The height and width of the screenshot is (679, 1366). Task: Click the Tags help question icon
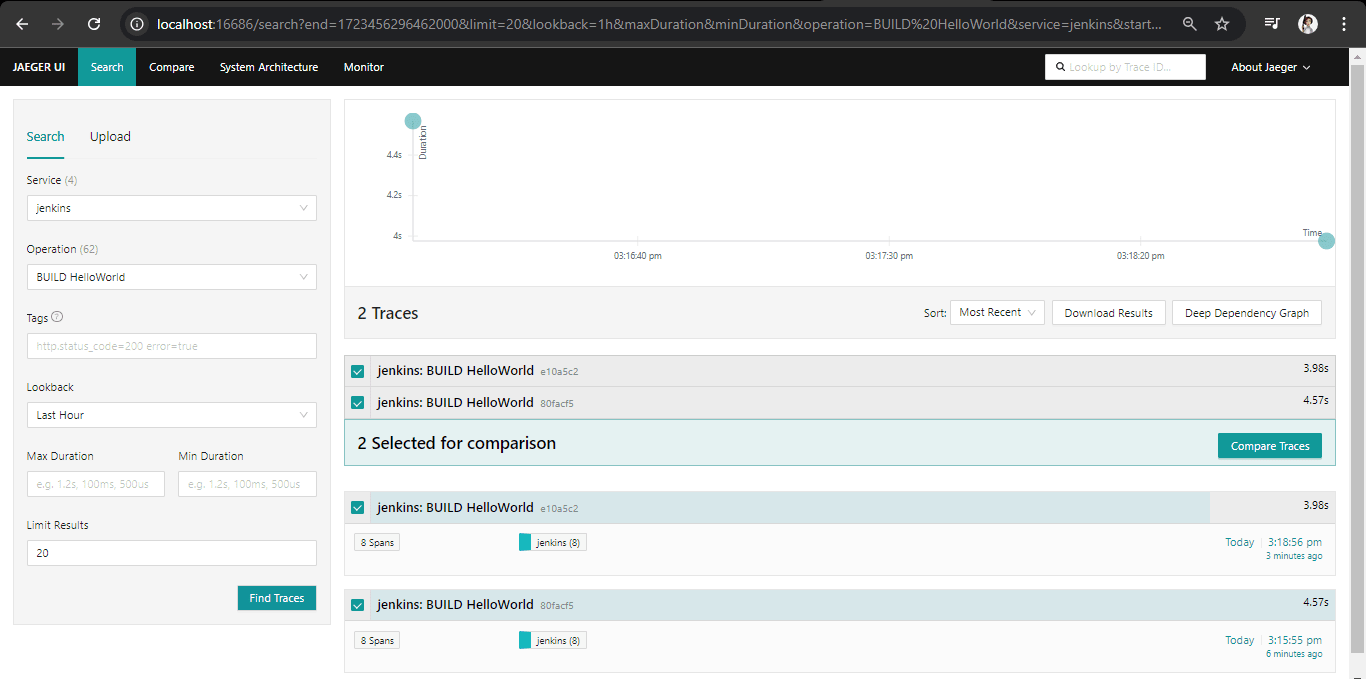pos(57,317)
